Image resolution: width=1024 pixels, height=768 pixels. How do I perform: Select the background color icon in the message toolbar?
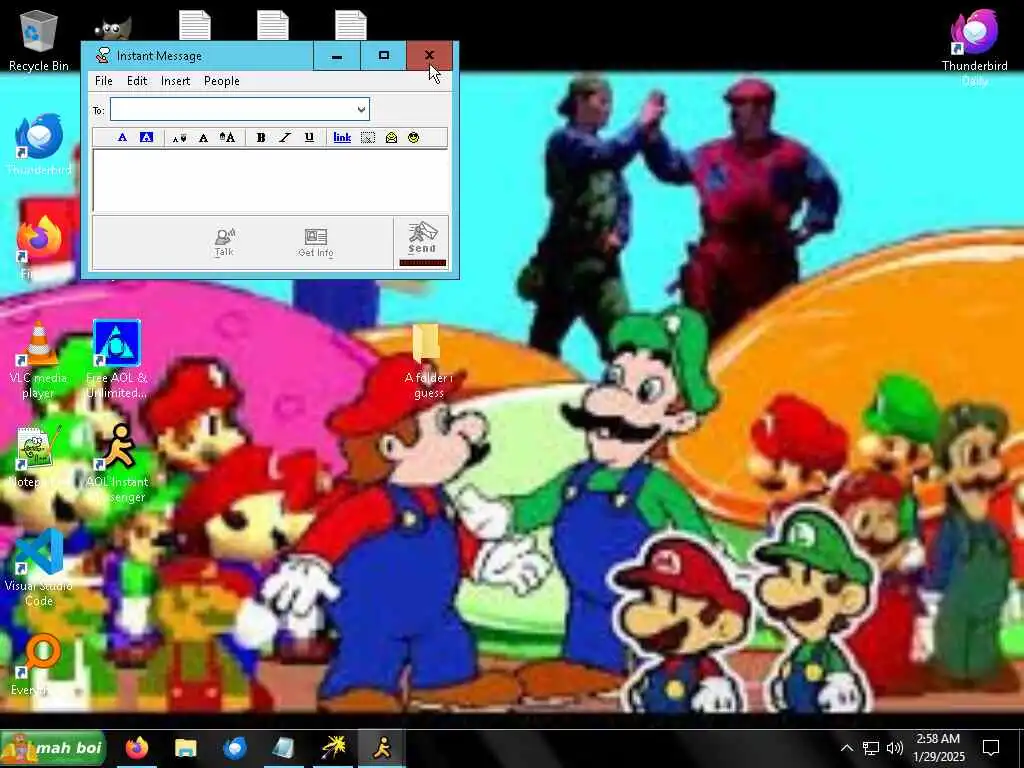146,137
